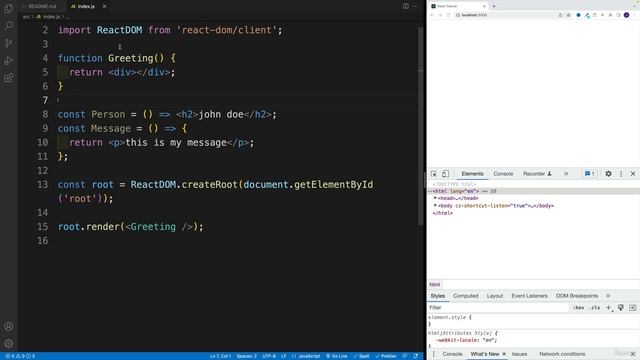The image size is (640, 360).
Task: Open editor More Actions ellipsis menu
Action: tap(415, 6)
